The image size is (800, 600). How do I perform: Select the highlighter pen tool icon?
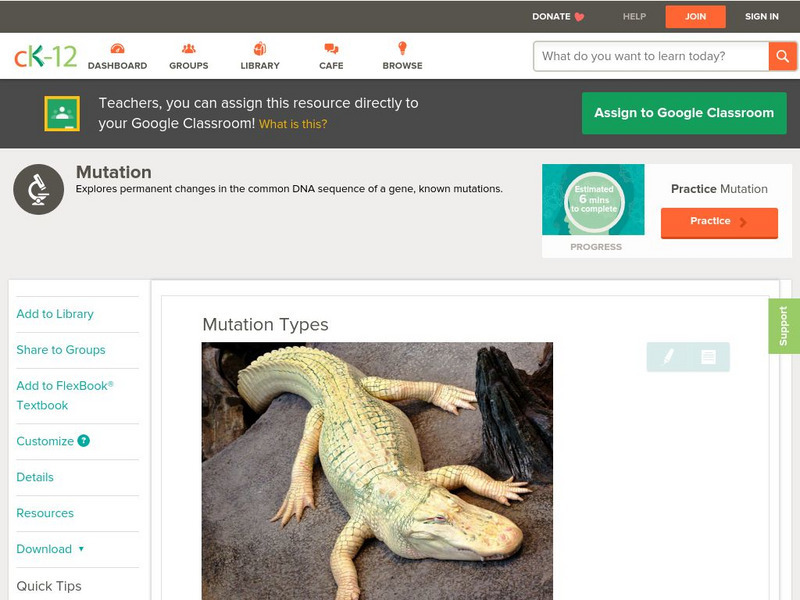coord(668,356)
